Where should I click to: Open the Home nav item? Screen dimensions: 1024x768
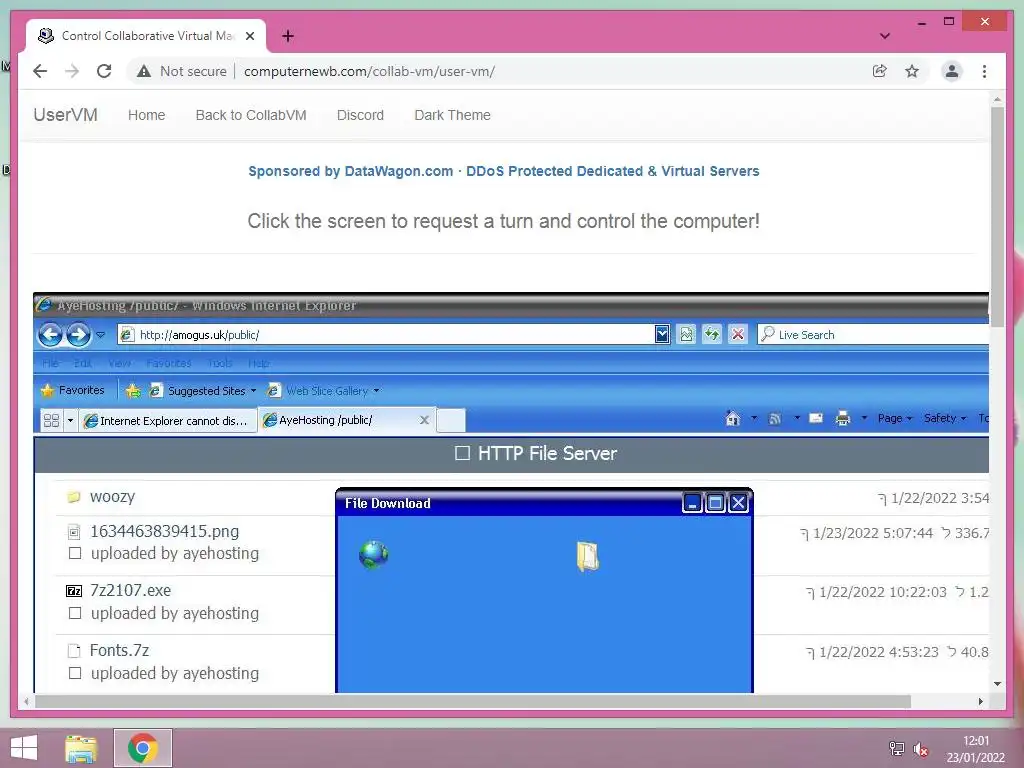[146, 115]
